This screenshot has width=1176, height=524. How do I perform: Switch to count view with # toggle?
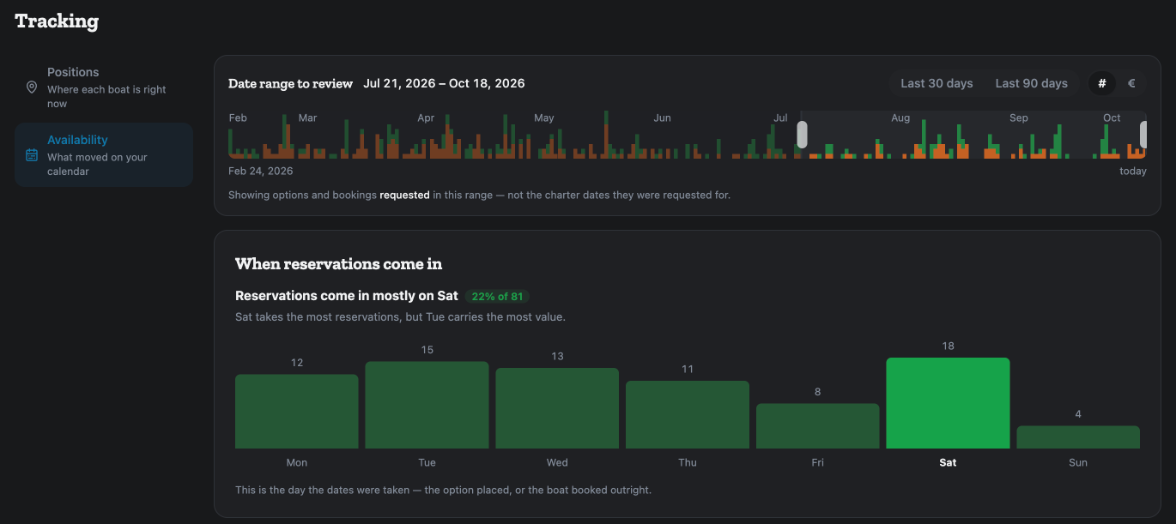tap(1102, 83)
